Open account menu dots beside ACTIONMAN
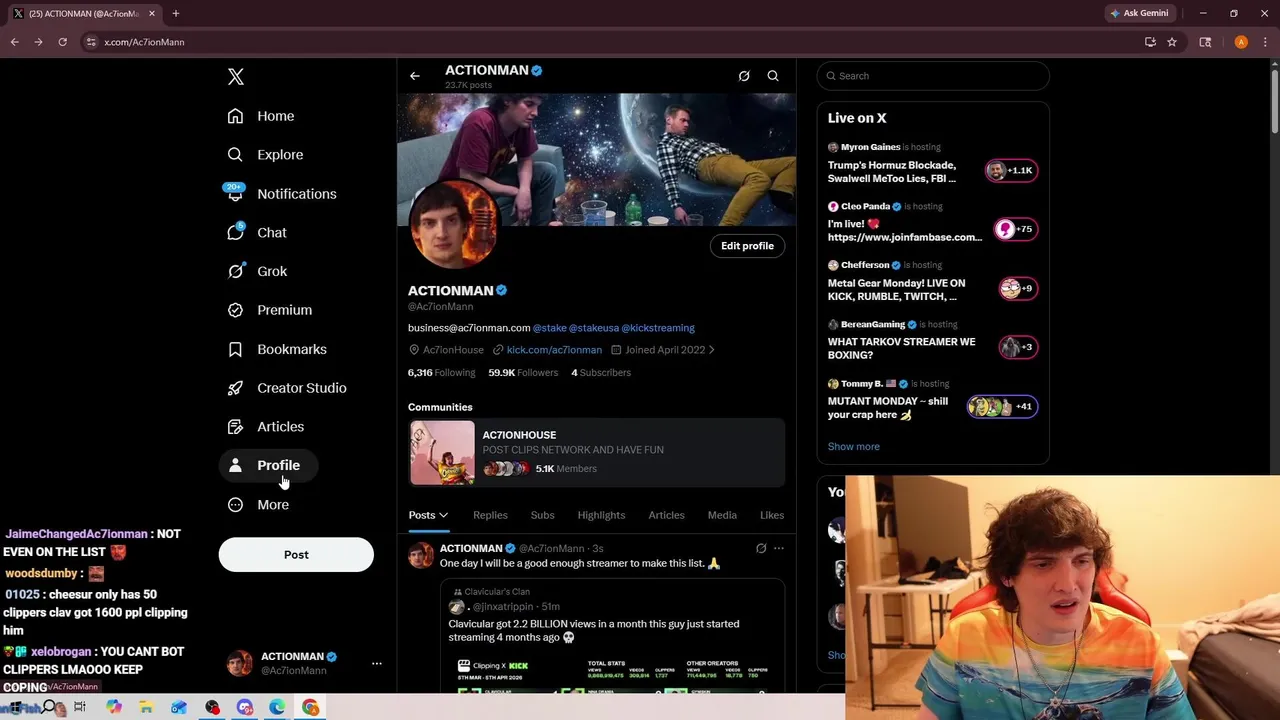This screenshot has height=720, width=1280. (x=376, y=663)
